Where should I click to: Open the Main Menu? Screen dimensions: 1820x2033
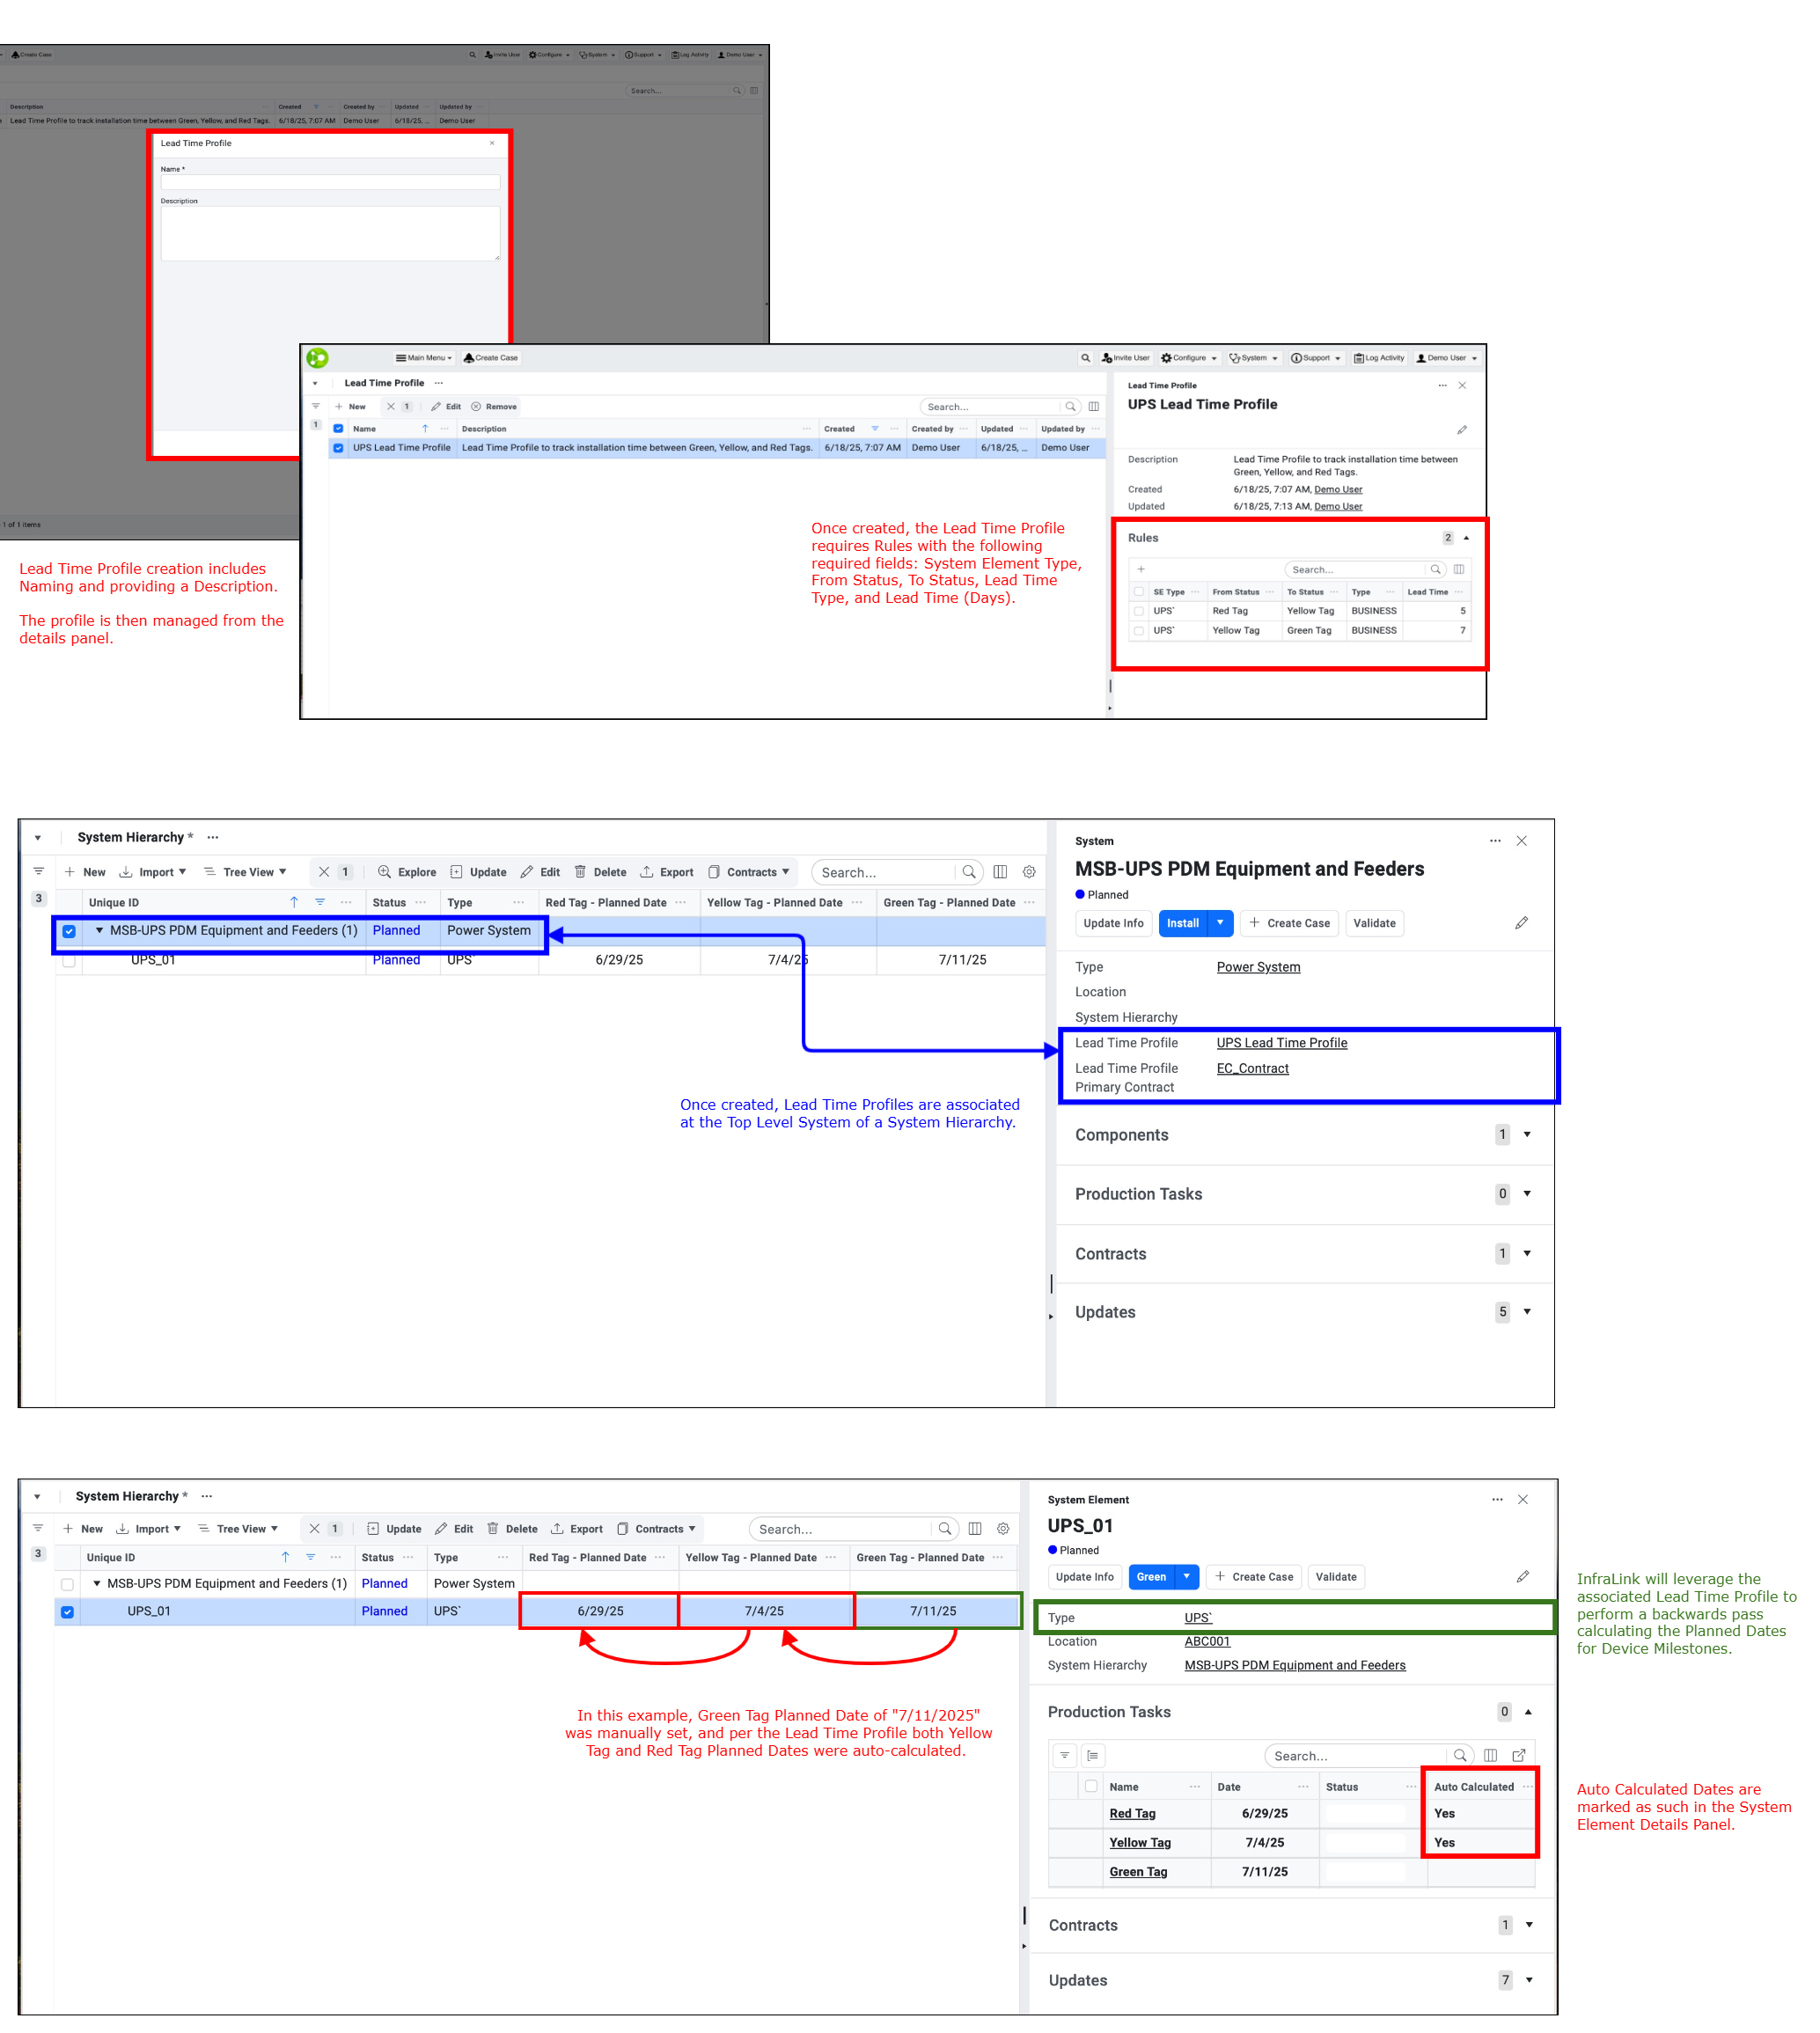point(424,358)
